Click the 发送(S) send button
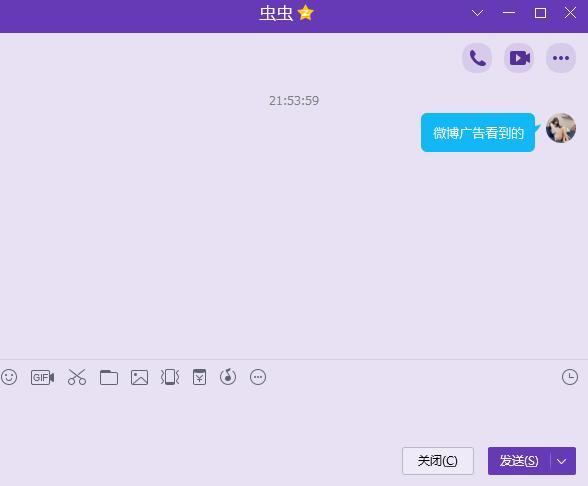588x486 pixels. (519, 461)
